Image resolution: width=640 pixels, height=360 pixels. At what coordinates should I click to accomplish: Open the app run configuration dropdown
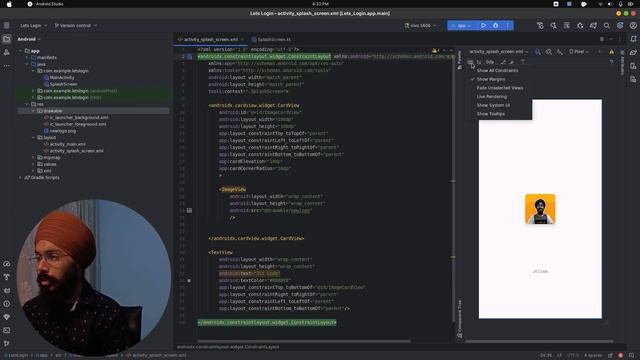pyautogui.click(x=462, y=25)
